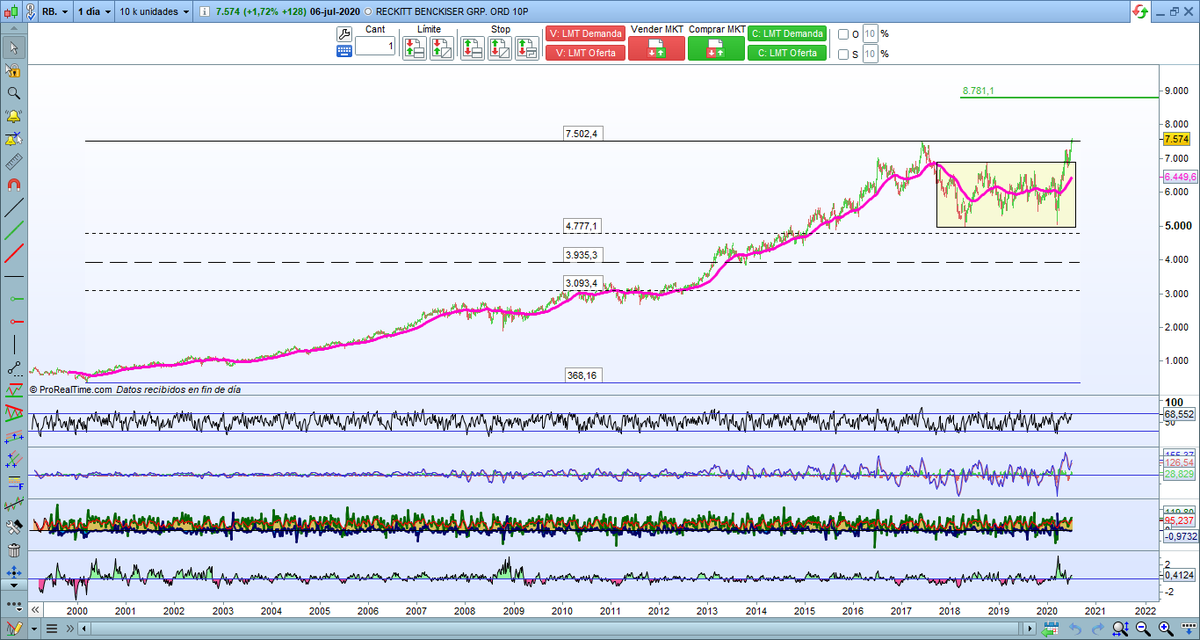Click the V: LMT Oferta sell button
The width and height of the screenshot is (1200, 640).
tap(584, 53)
